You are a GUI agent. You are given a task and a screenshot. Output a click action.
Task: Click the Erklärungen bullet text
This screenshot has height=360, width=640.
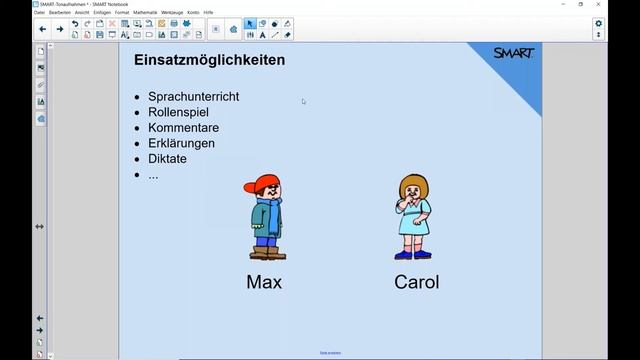(x=182, y=143)
